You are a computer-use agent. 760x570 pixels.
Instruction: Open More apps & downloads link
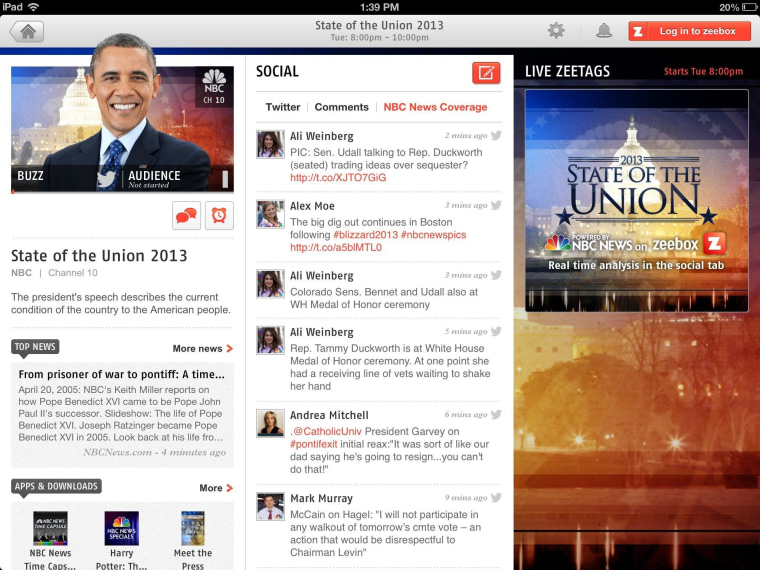216,488
